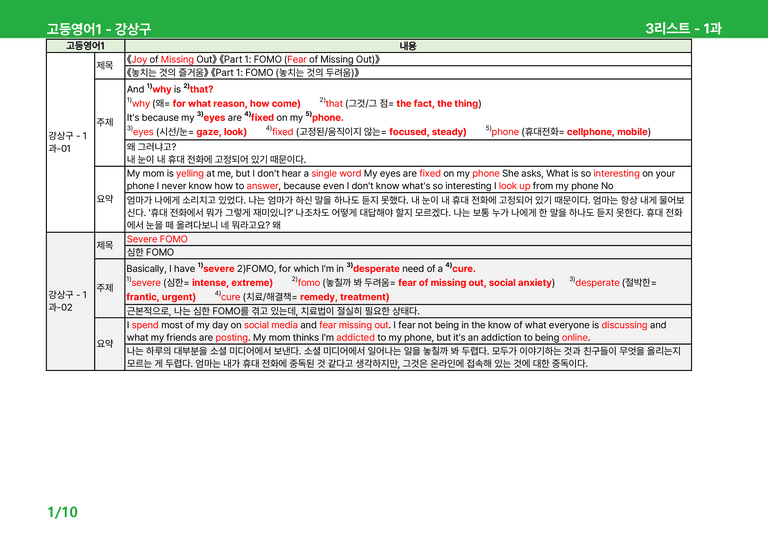Viewport: 768px width, 543px height.
Task: Click the 강상구 - 1과-02 row label
Action: click(68, 301)
